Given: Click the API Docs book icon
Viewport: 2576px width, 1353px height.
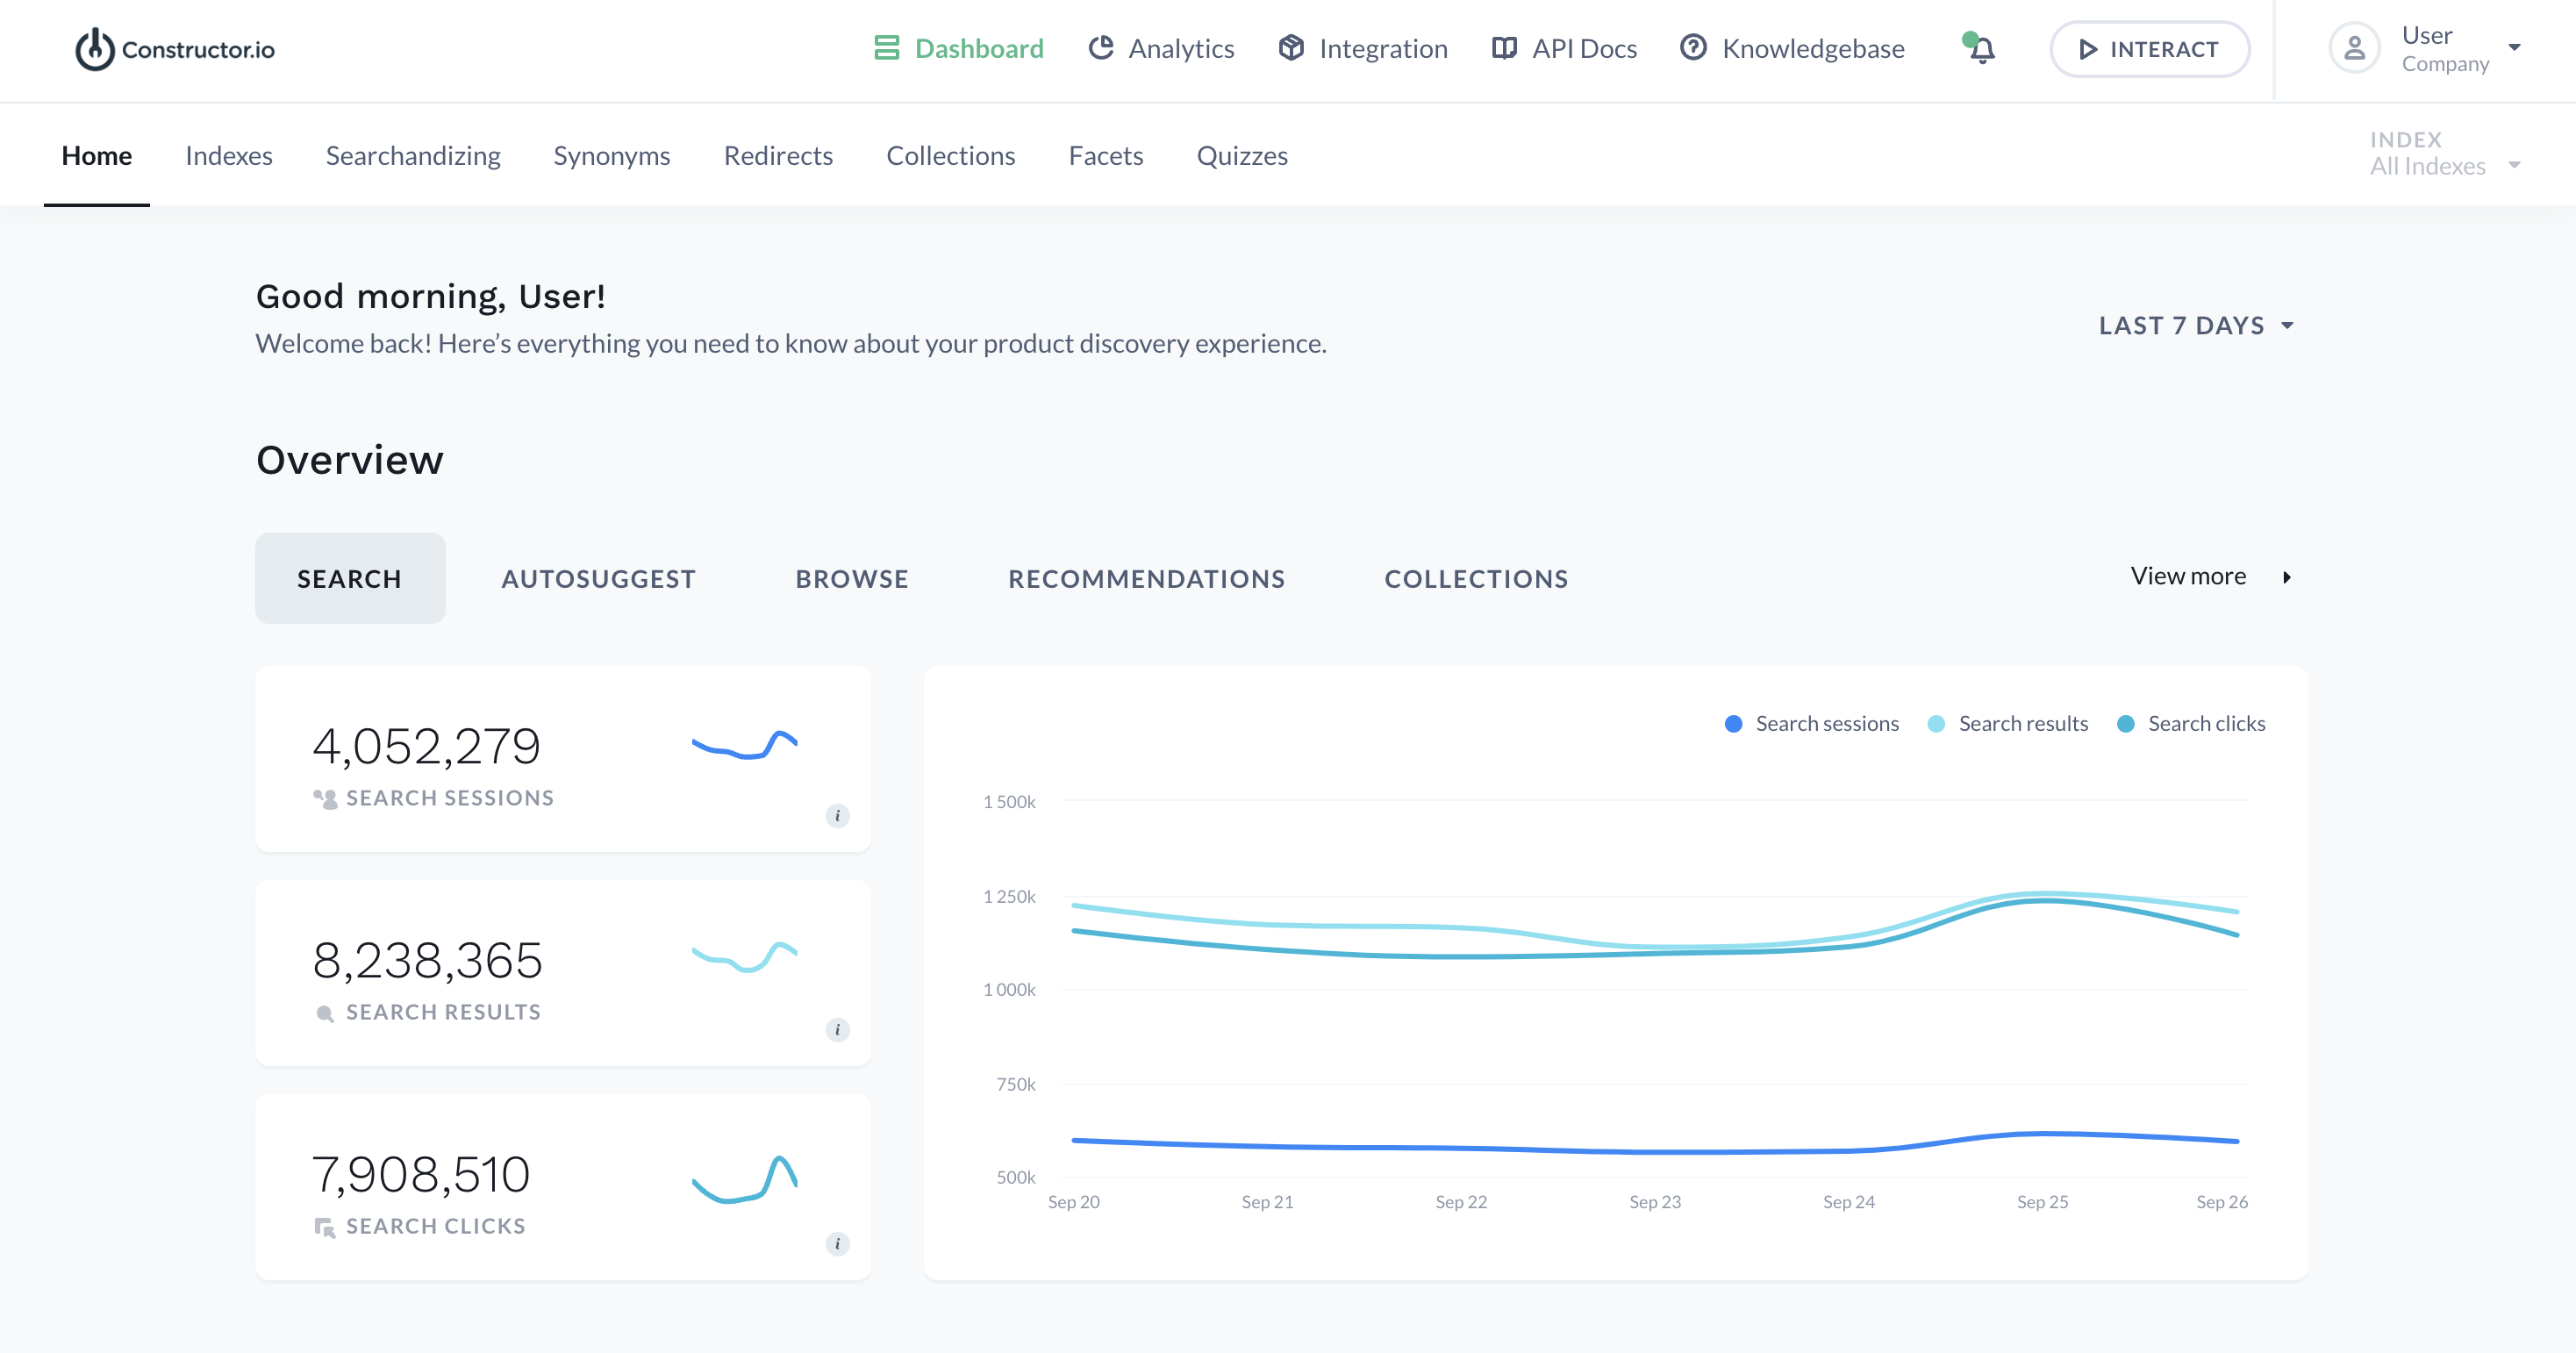Looking at the screenshot, I should 1504,48.
